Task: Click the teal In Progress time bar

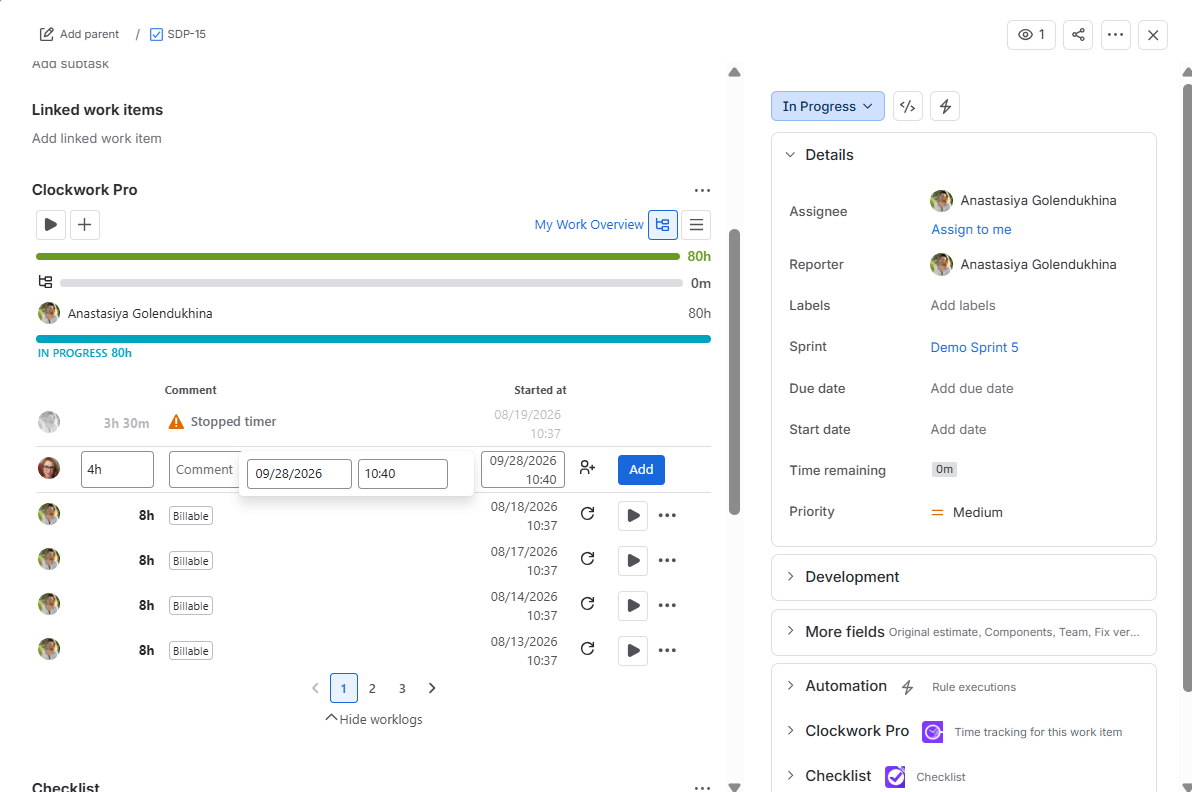Action: [x=373, y=339]
